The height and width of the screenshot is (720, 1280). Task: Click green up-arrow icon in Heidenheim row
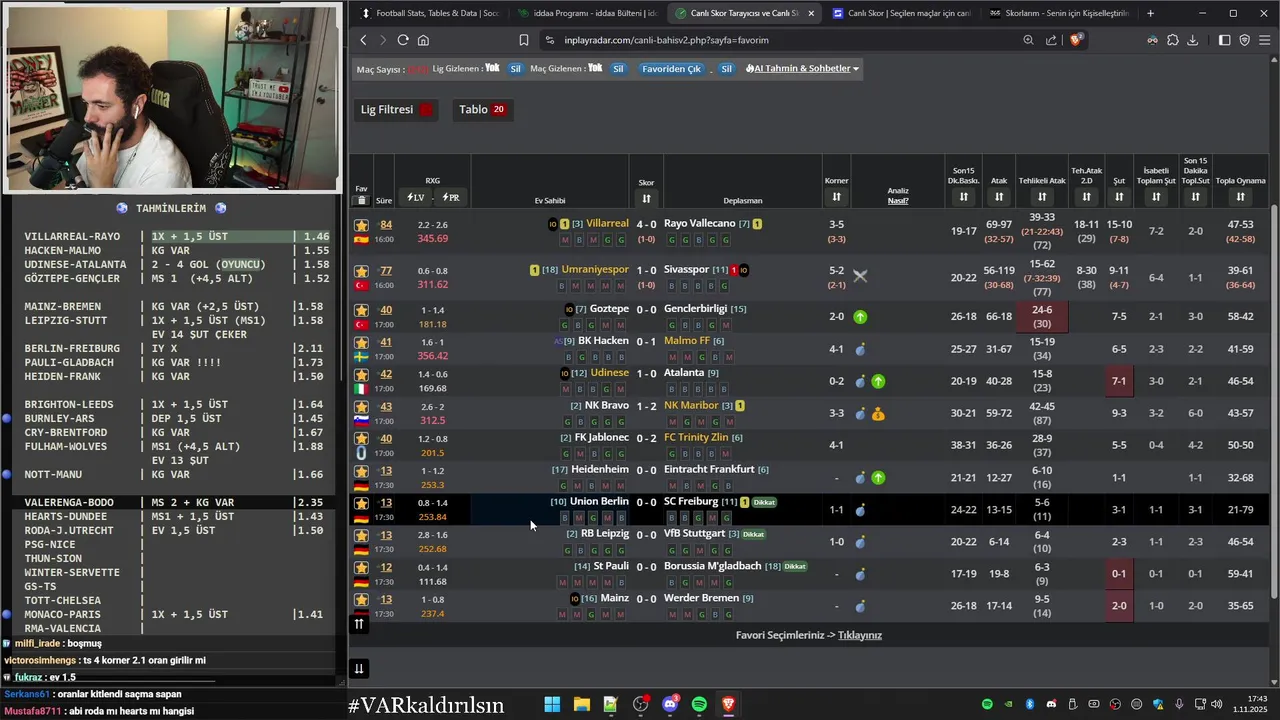pos(878,478)
